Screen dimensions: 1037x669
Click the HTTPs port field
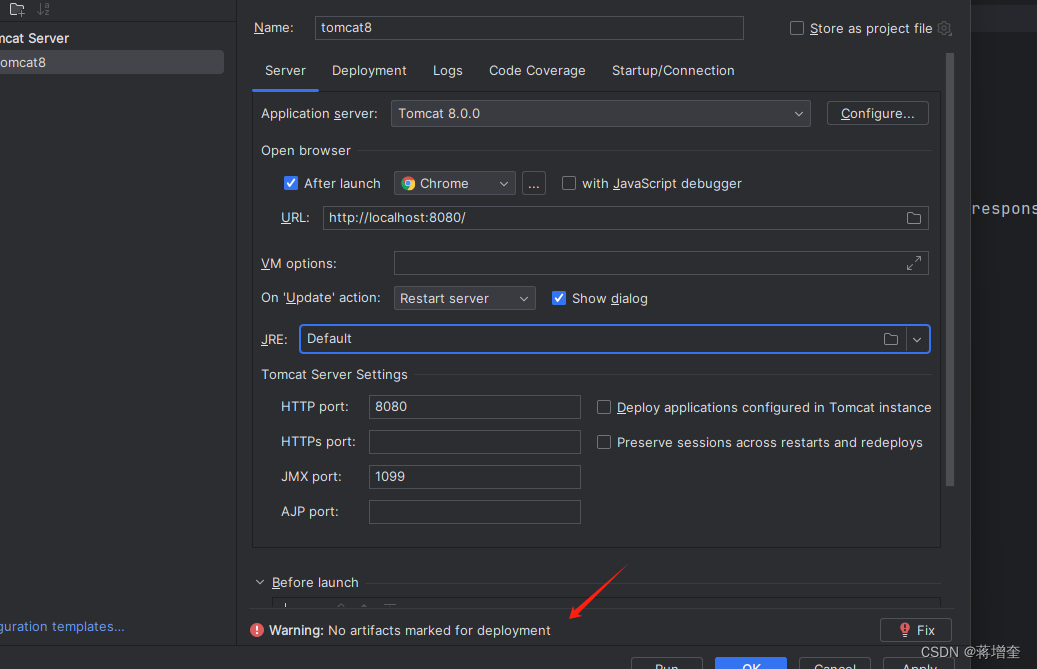click(x=475, y=442)
